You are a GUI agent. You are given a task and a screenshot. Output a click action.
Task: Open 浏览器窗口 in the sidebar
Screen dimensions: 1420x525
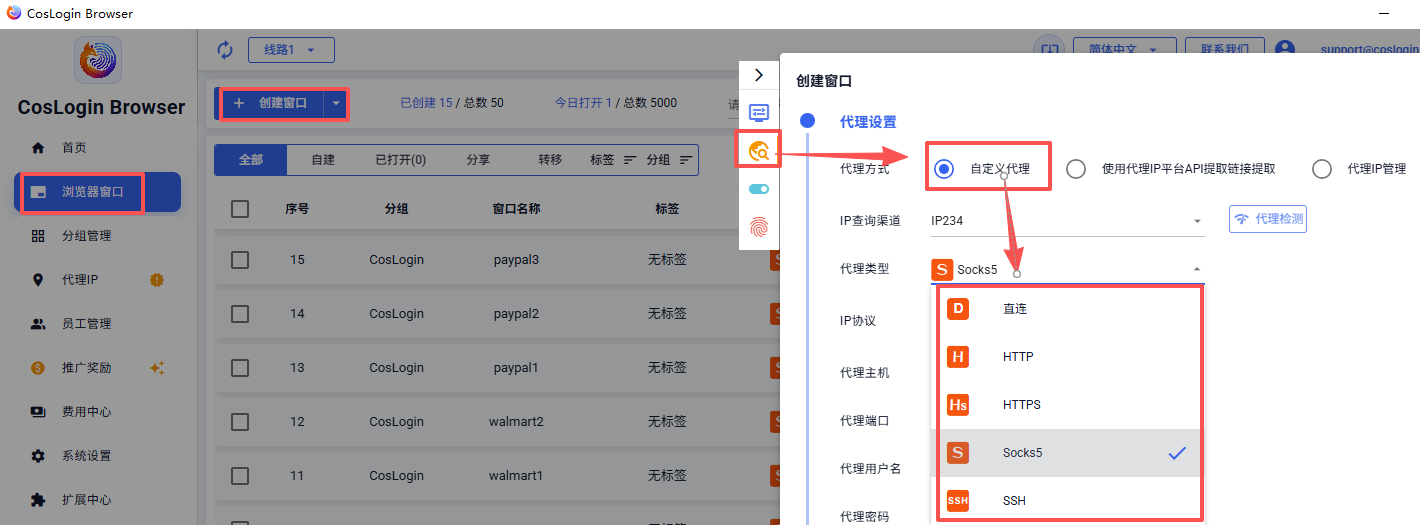coord(97,192)
